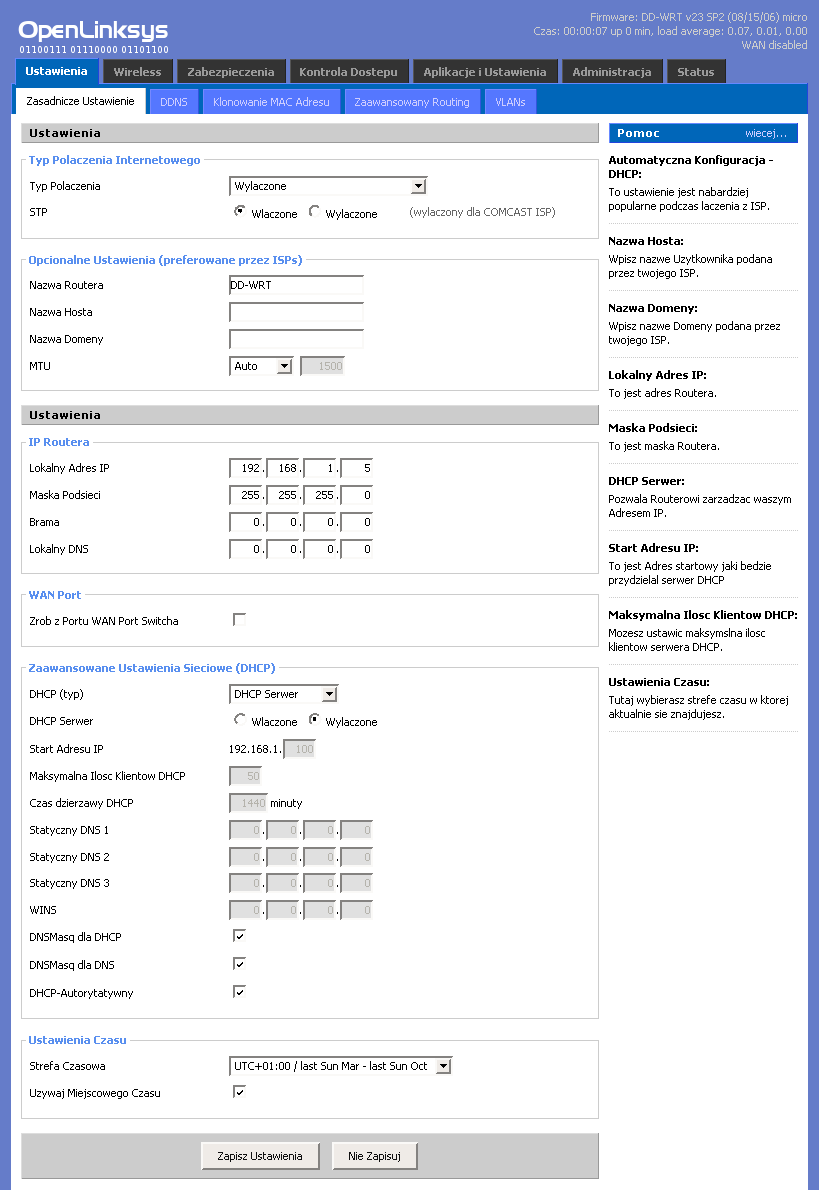The width and height of the screenshot is (819, 1190).
Task: Click the Firmware DD-WRT v23 SP2 text
Action: click(x=698, y=17)
